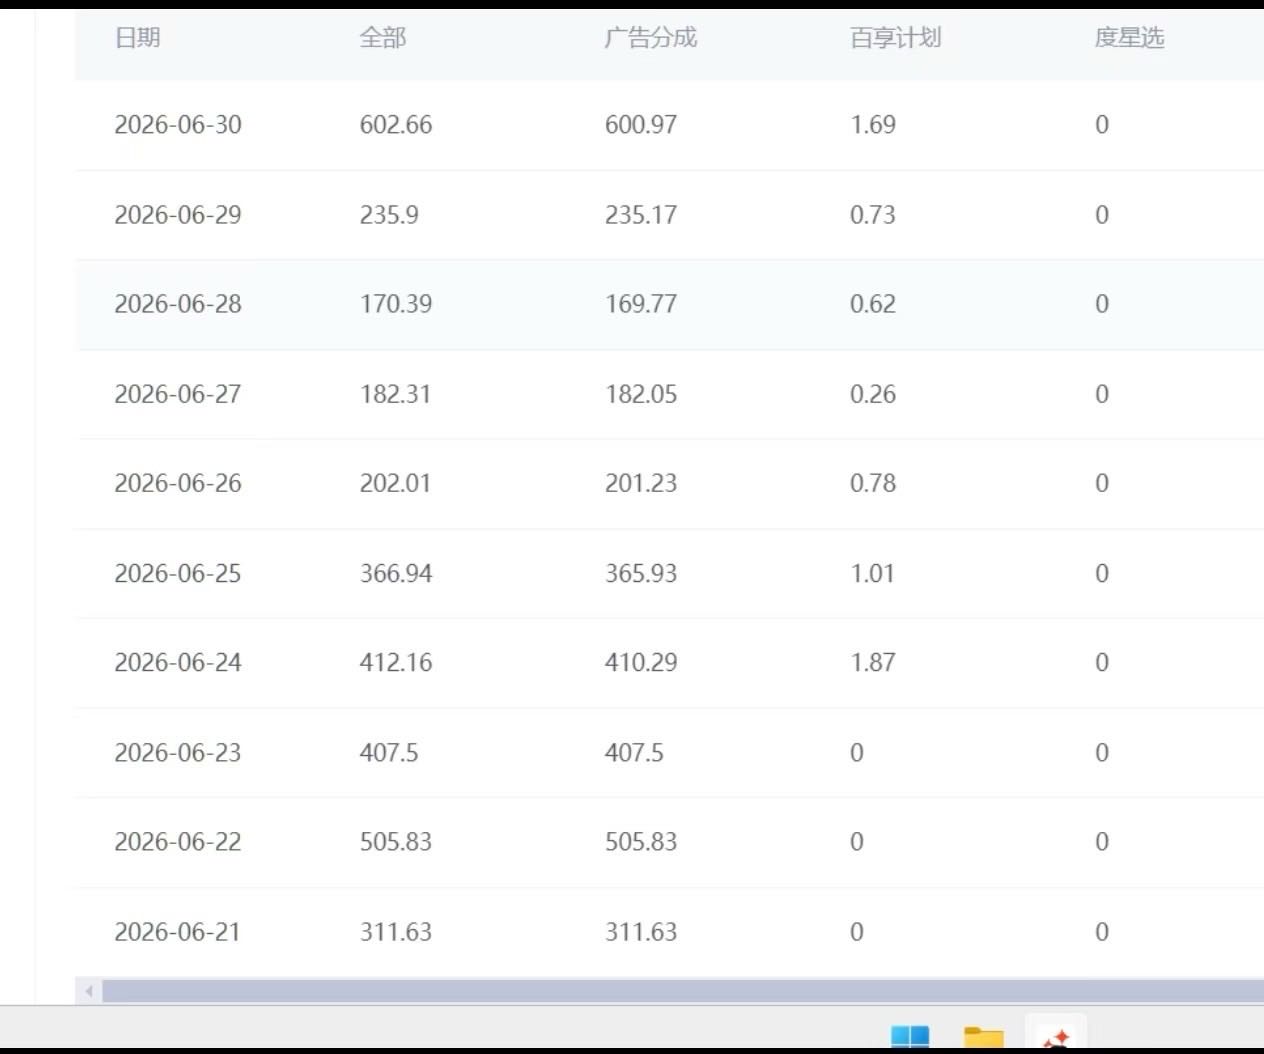This screenshot has height=1054, width=1264.
Task: Click 全部 value in 2026-06-21 row
Action: (x=396, y=932)
